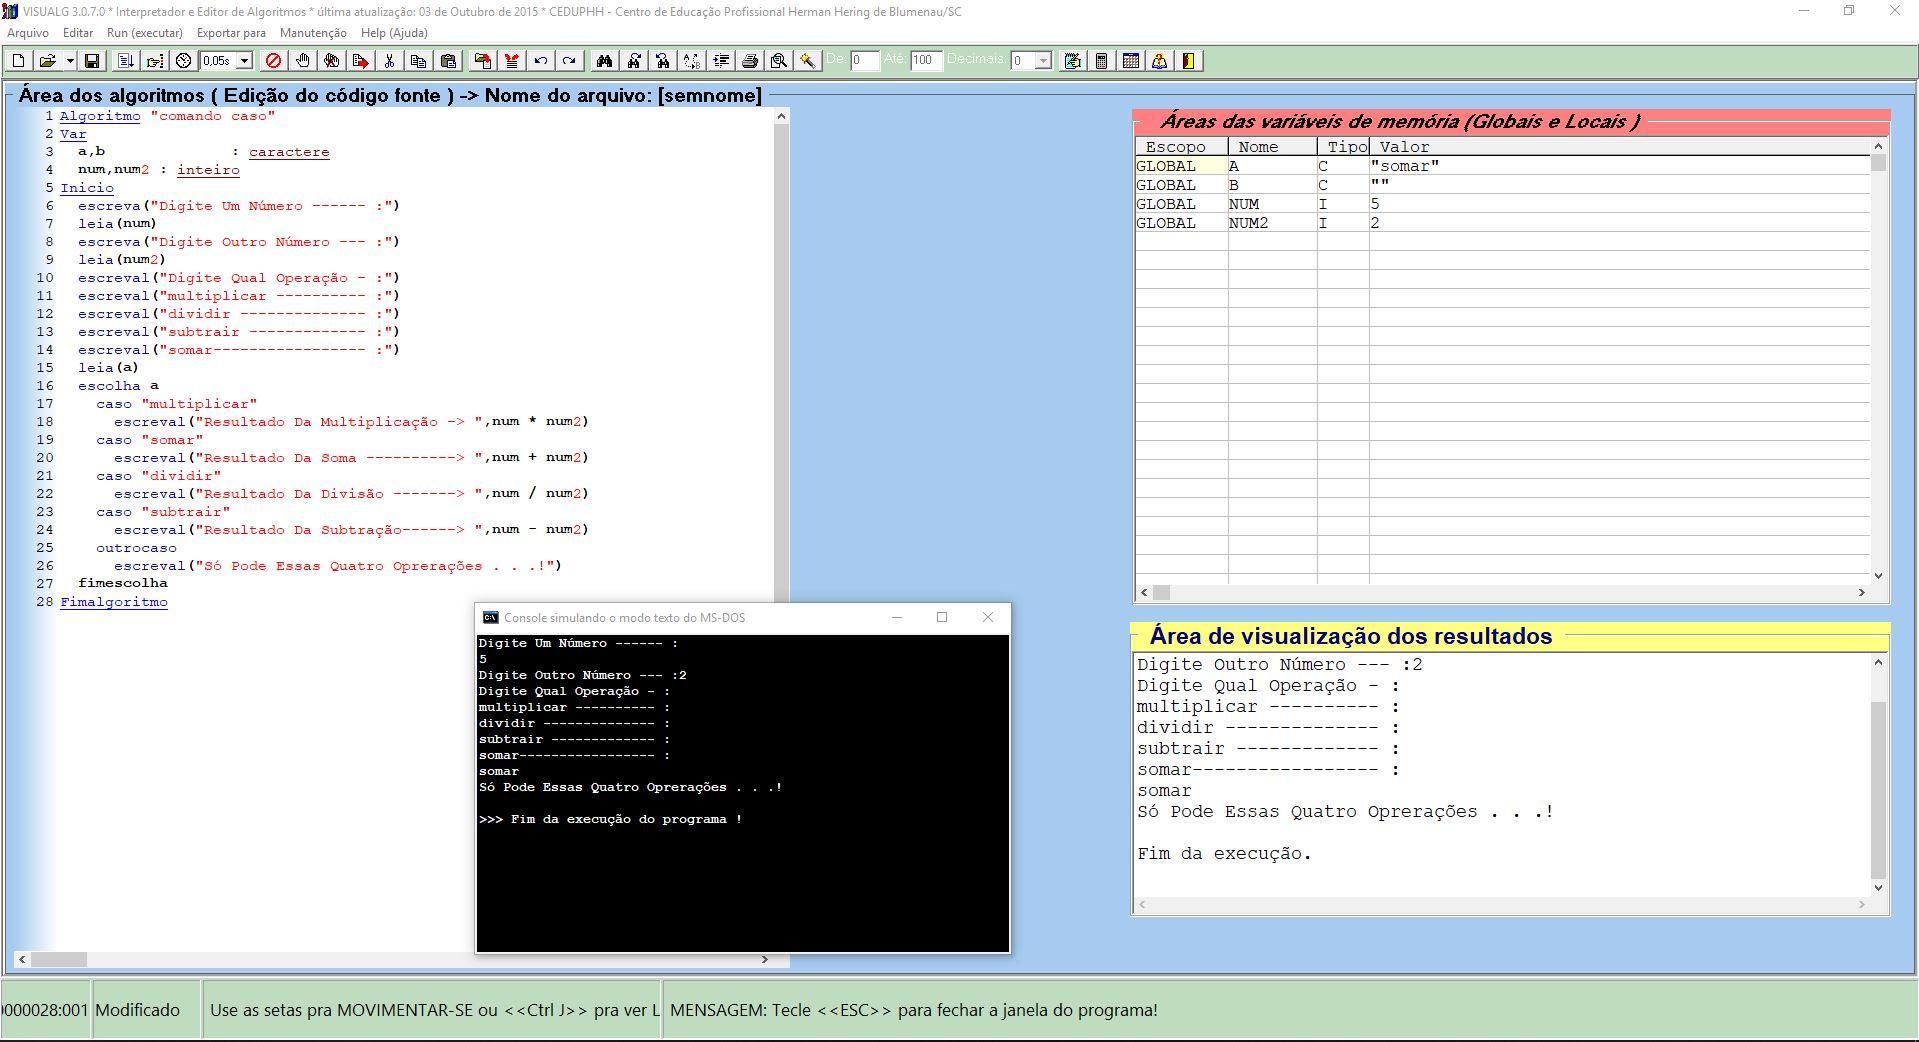Open the Arquivo menu
Viewport: 1919px width, 1042px height.
28,33
